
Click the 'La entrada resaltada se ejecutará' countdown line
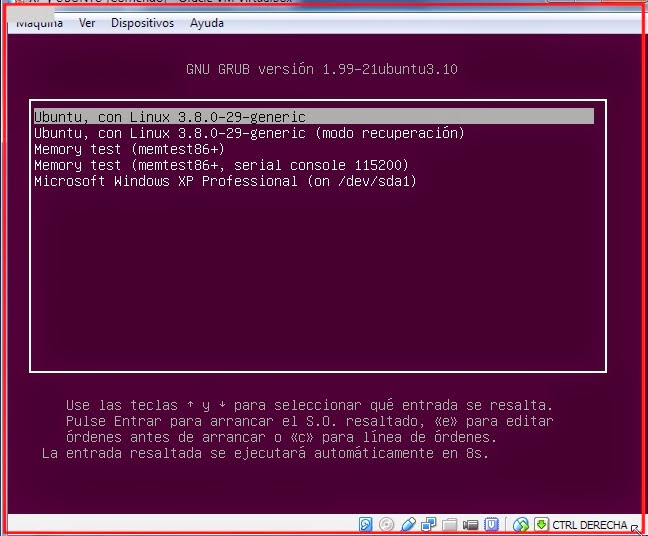click(x=265, y=453)
